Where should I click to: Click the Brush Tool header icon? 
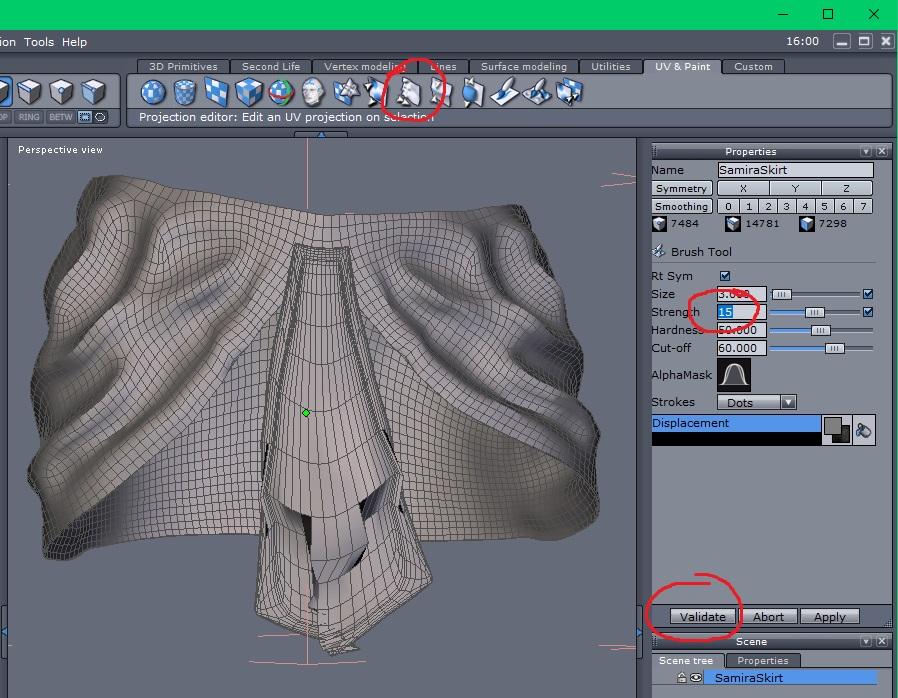click(659, 251)
